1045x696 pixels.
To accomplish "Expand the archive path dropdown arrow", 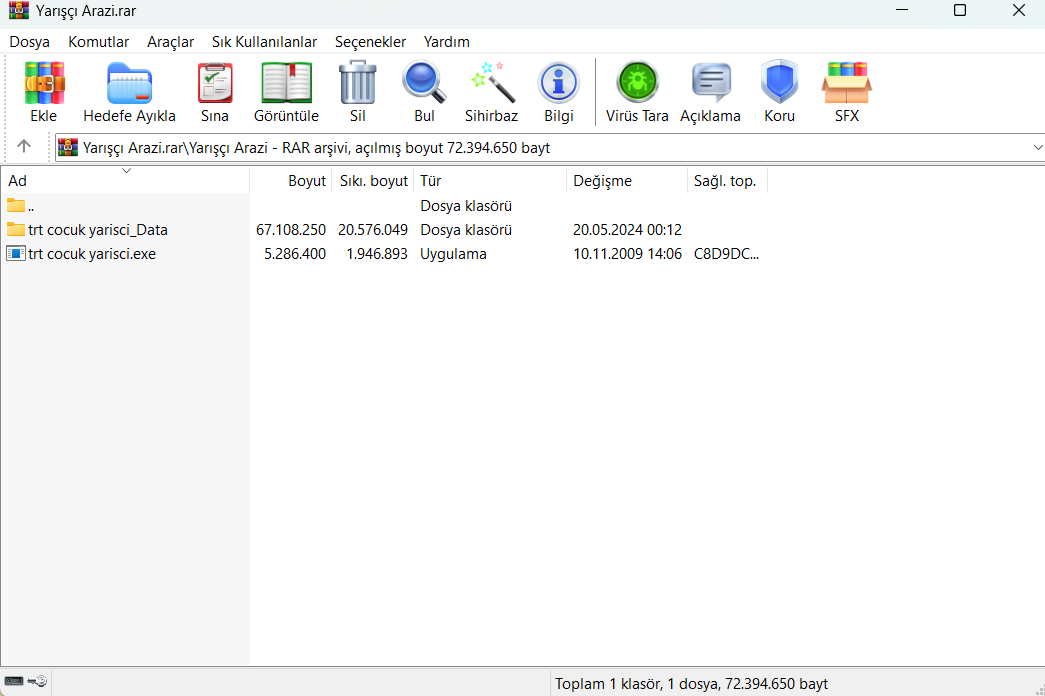I will coord(1037,147).
